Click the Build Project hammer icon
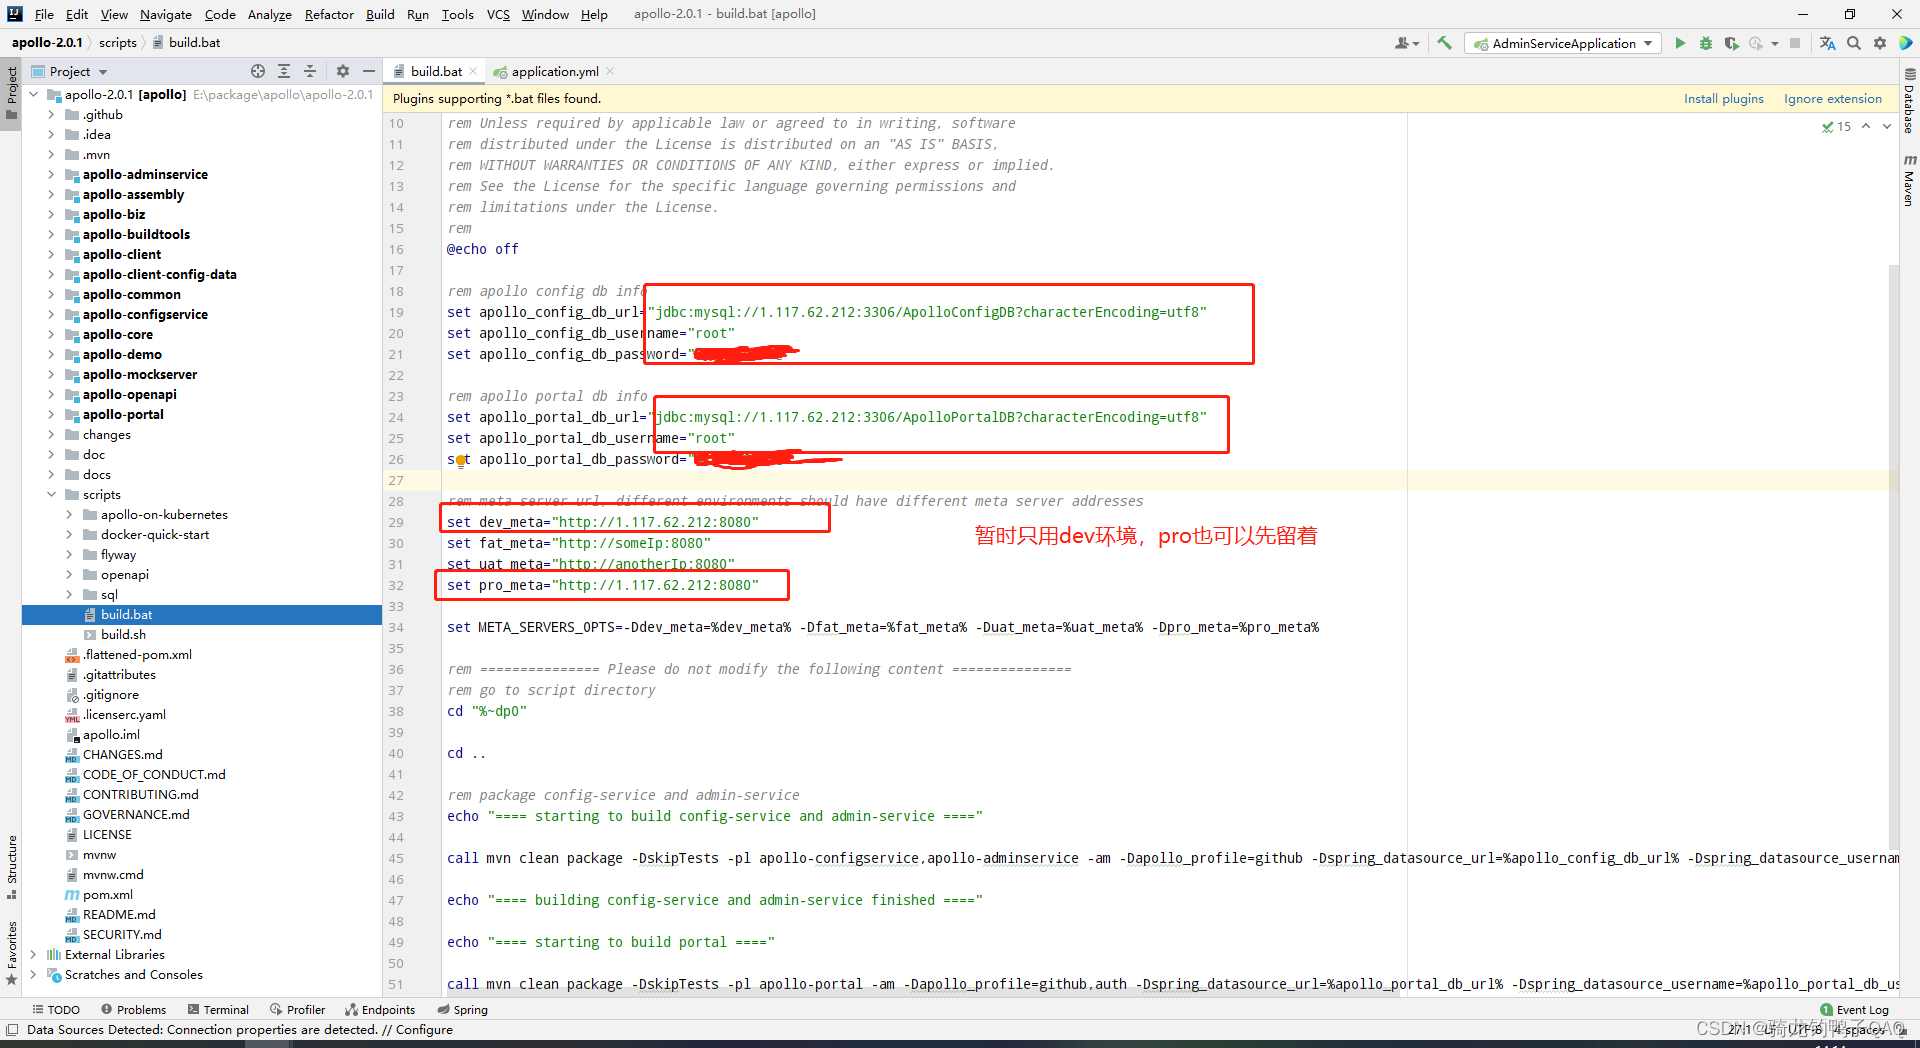 click(x=1444, y=43)
